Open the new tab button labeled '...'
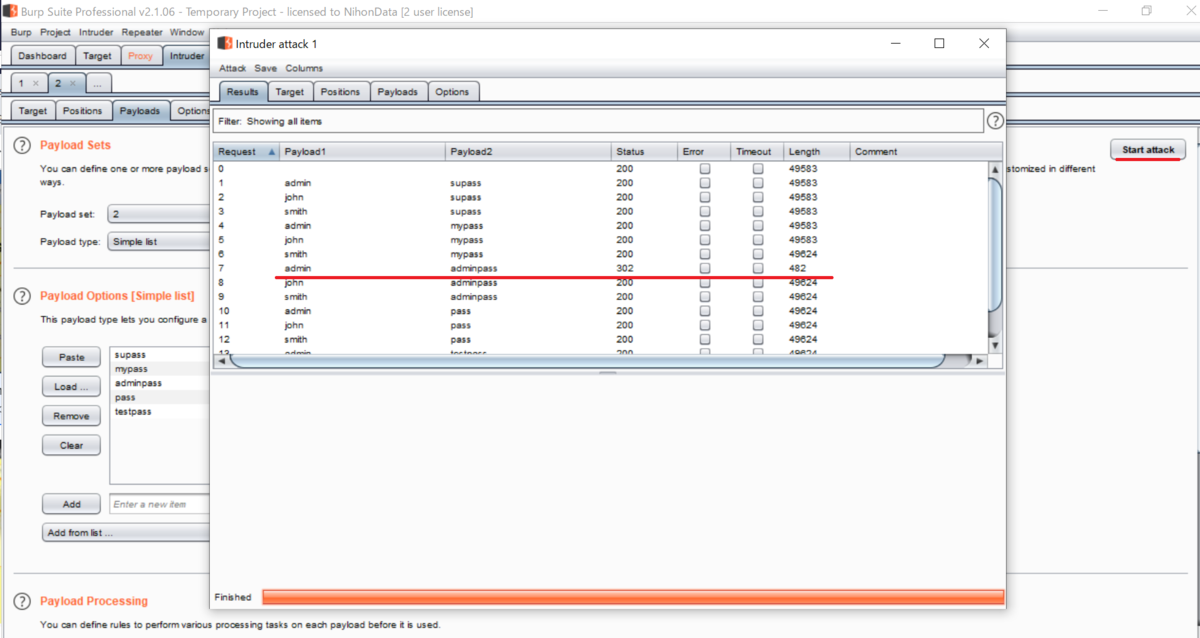The height and width of the screenshot is (638, 1200). click(97, 83)
